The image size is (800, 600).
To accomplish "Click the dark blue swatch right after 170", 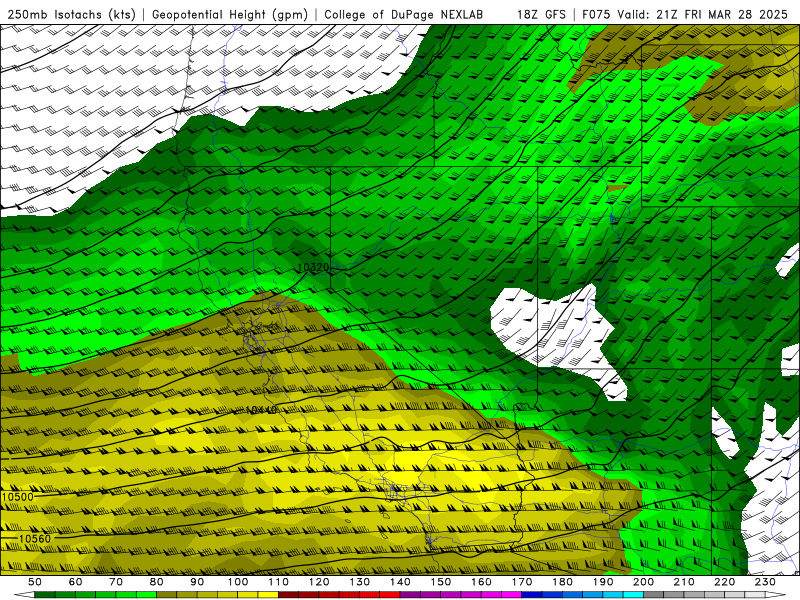I will pos(532,595).
